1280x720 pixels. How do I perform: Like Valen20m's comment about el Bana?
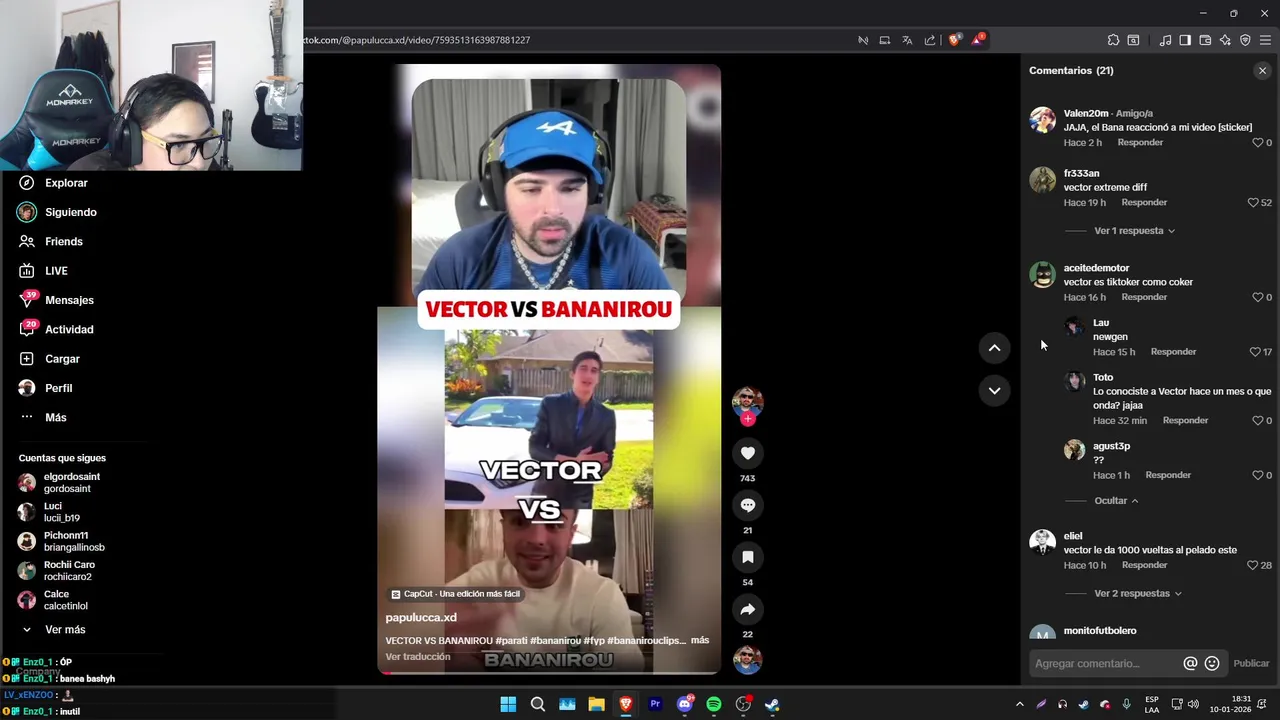click(1257, 143)
